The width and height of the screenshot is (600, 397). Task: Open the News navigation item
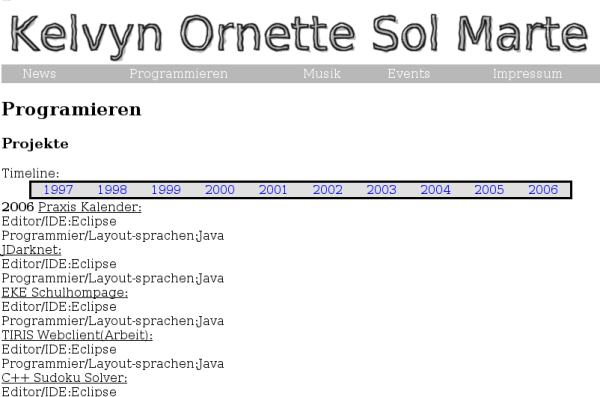[x=39, y=74]
